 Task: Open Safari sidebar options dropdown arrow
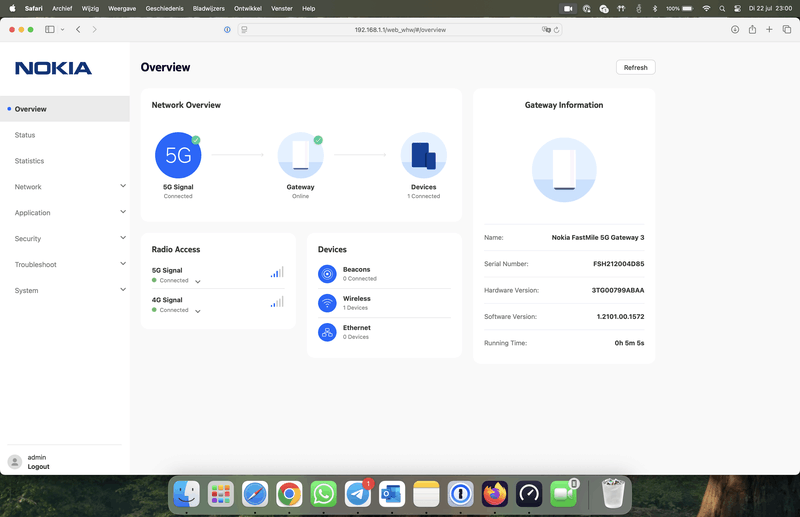pos(62,30)
